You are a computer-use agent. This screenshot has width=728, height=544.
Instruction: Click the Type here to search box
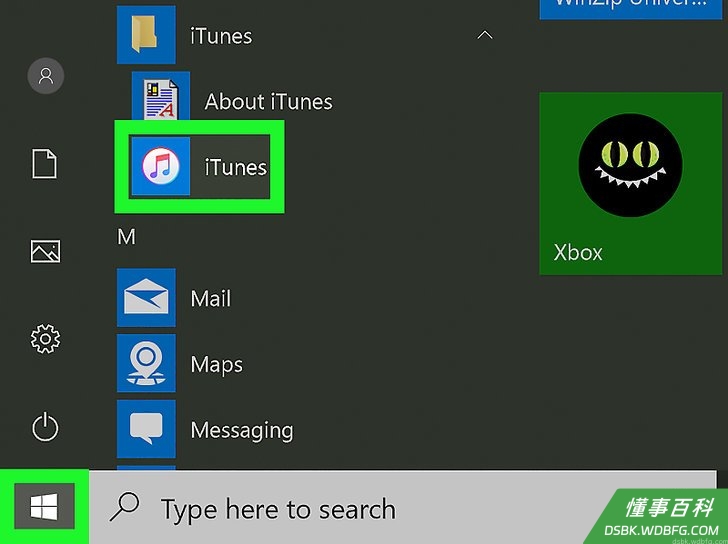coord(402,508)
